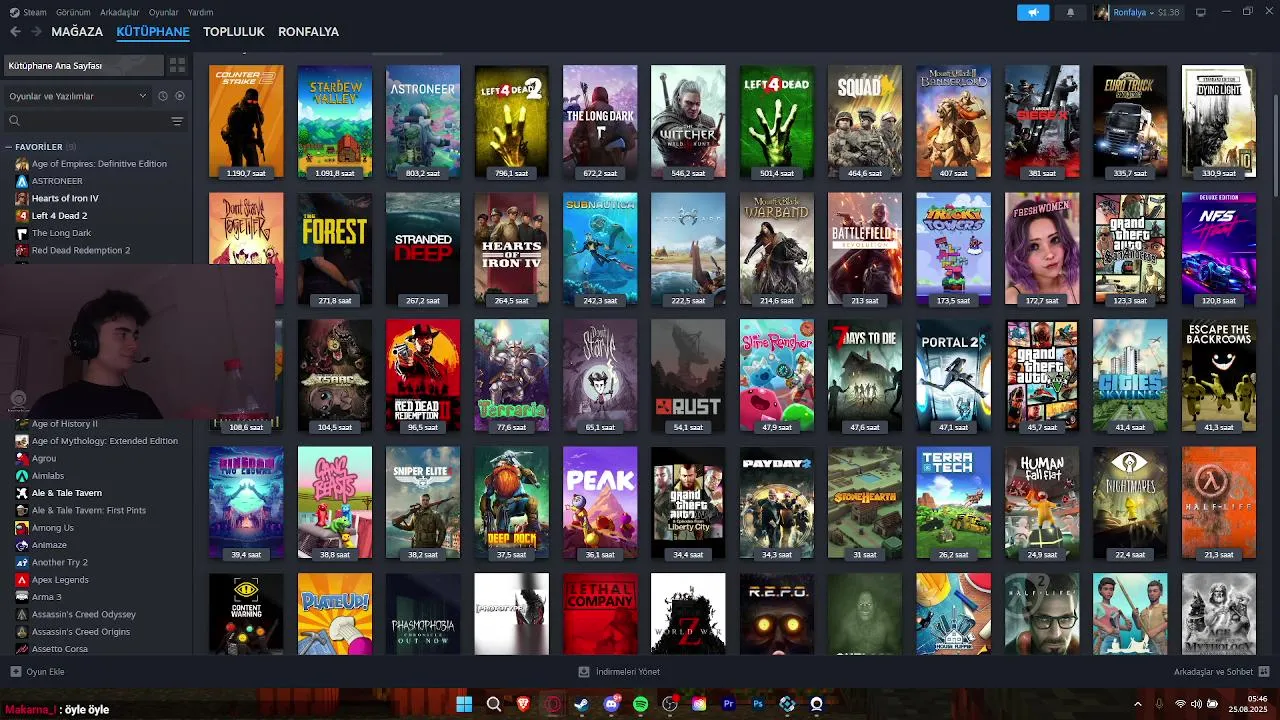Viewport: 1280px width, 720px height.
Task: Switch to grid collections view icon
Action: (177, 65)
